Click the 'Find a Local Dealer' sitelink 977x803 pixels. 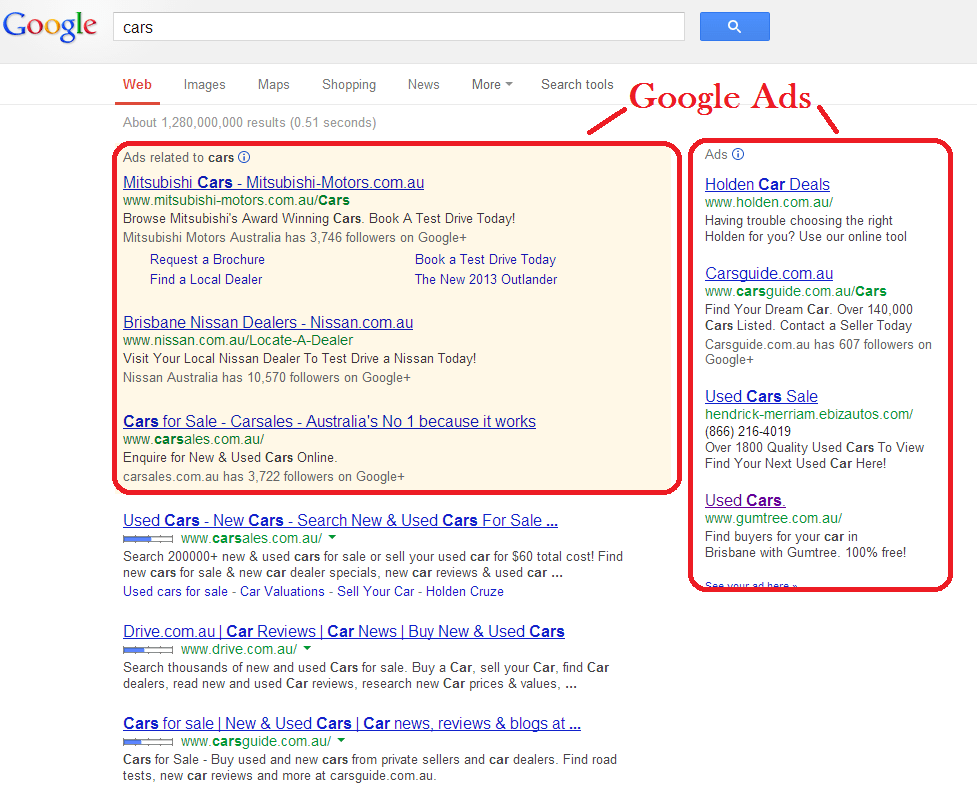[x=206, y=279]
